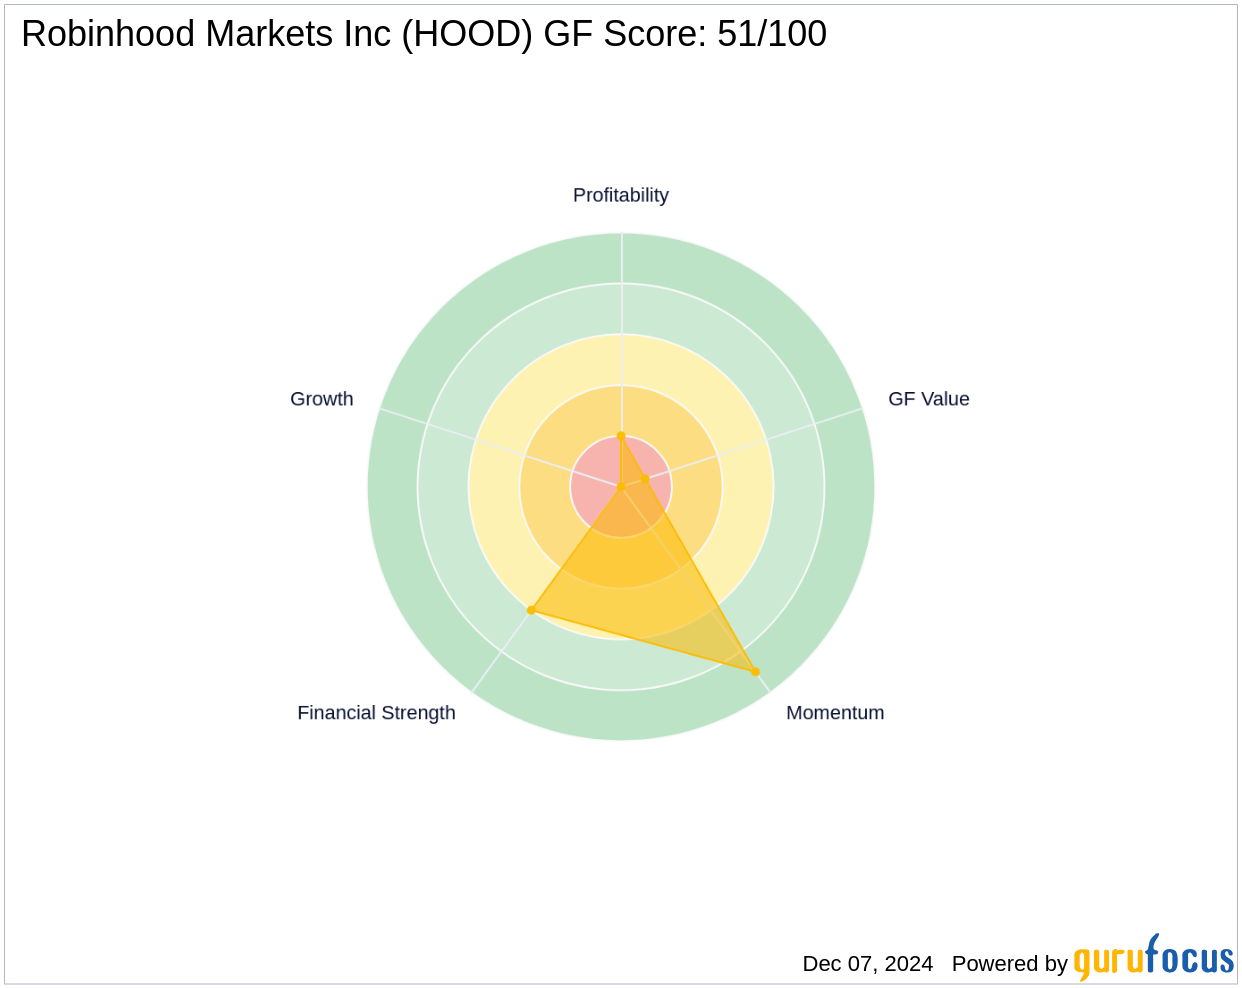Click the Profitability axis label
Screen dimensions: 1242x988
pyautogui.click(x=620, y=195)
